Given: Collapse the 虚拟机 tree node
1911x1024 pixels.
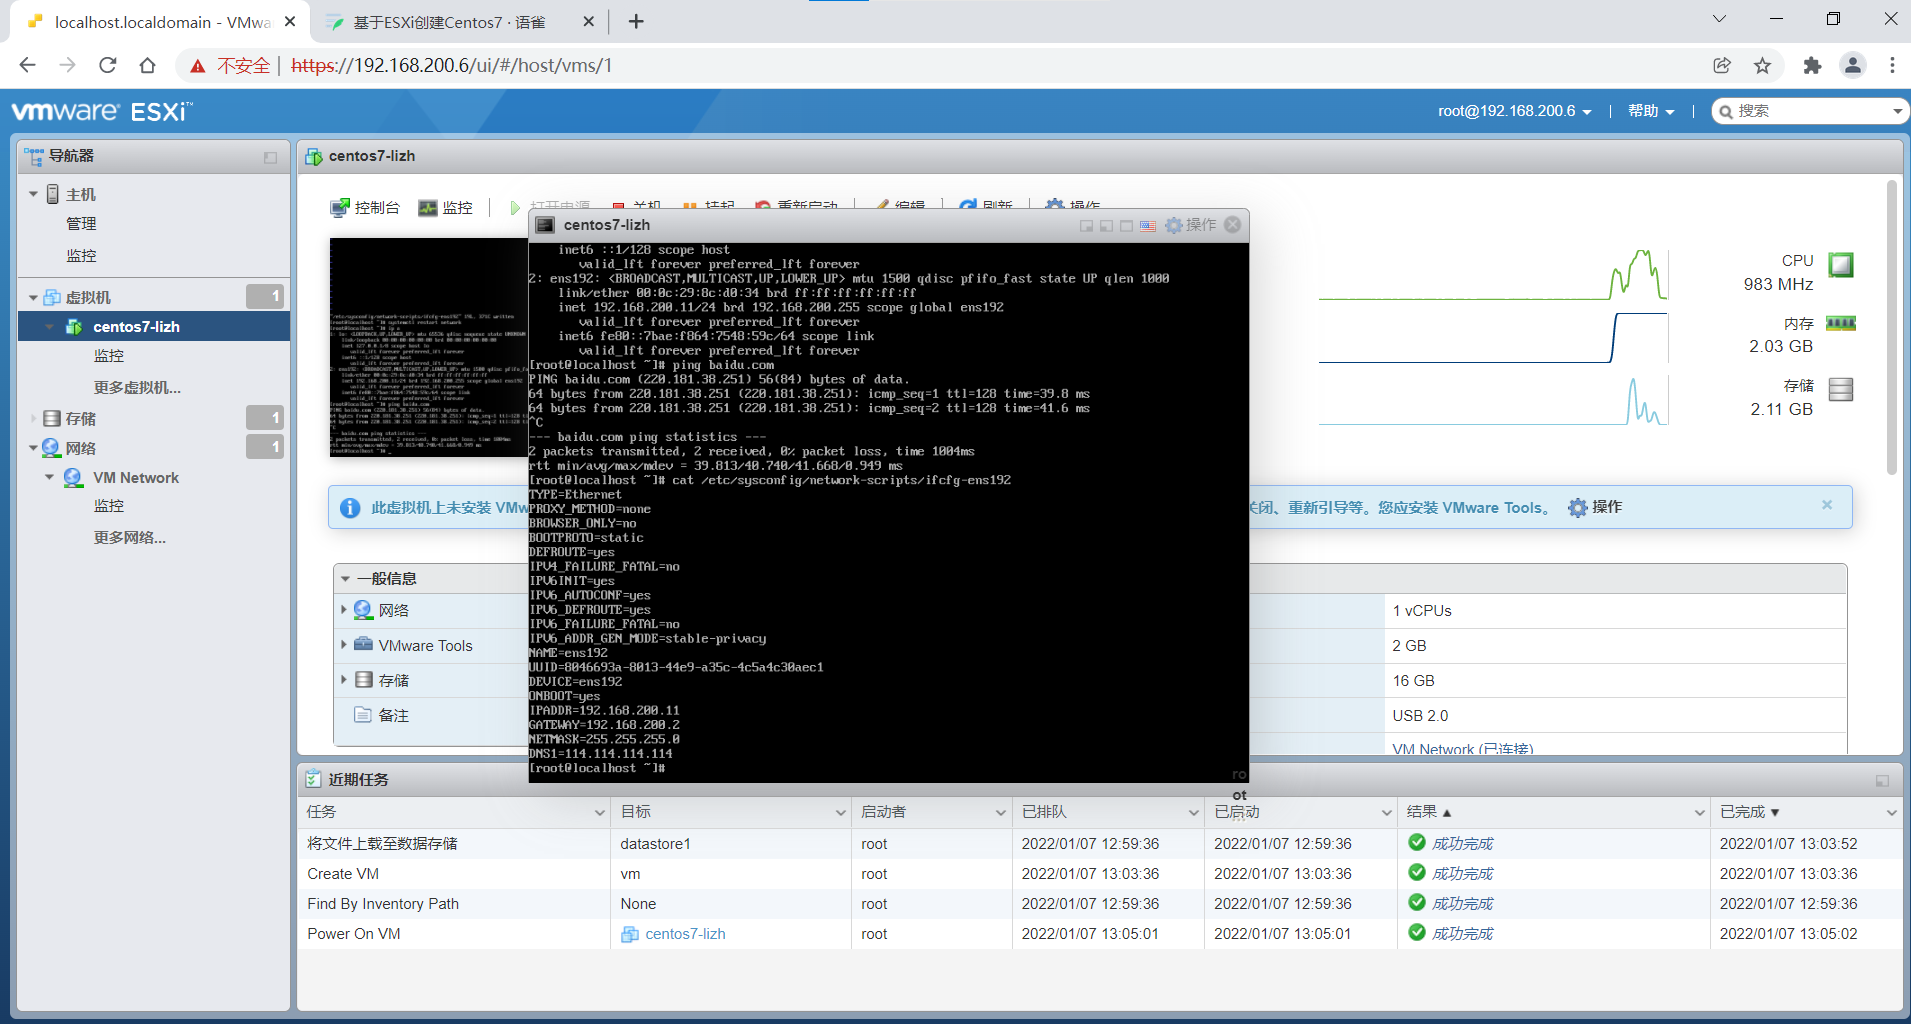Looking at the screenshot, I should [x=33, y=298].
